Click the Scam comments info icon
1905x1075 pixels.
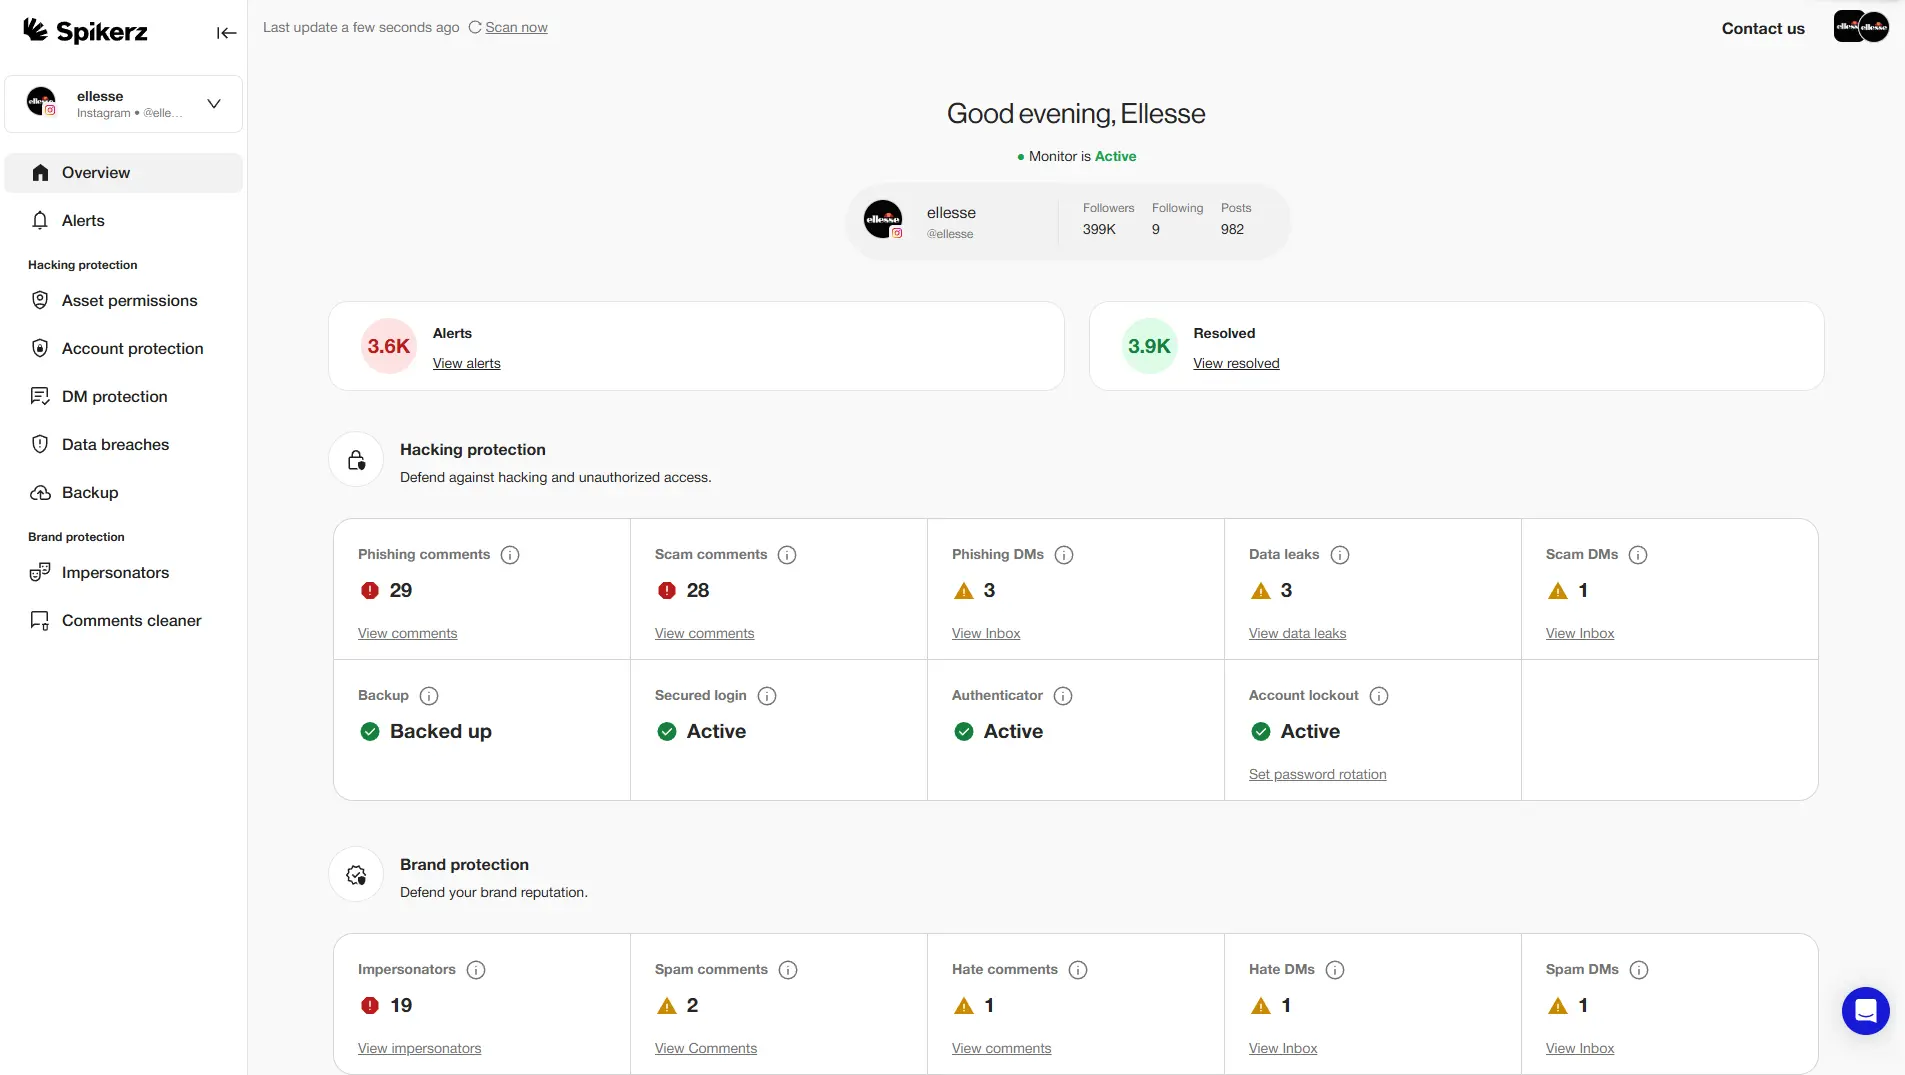coord(787,555)
